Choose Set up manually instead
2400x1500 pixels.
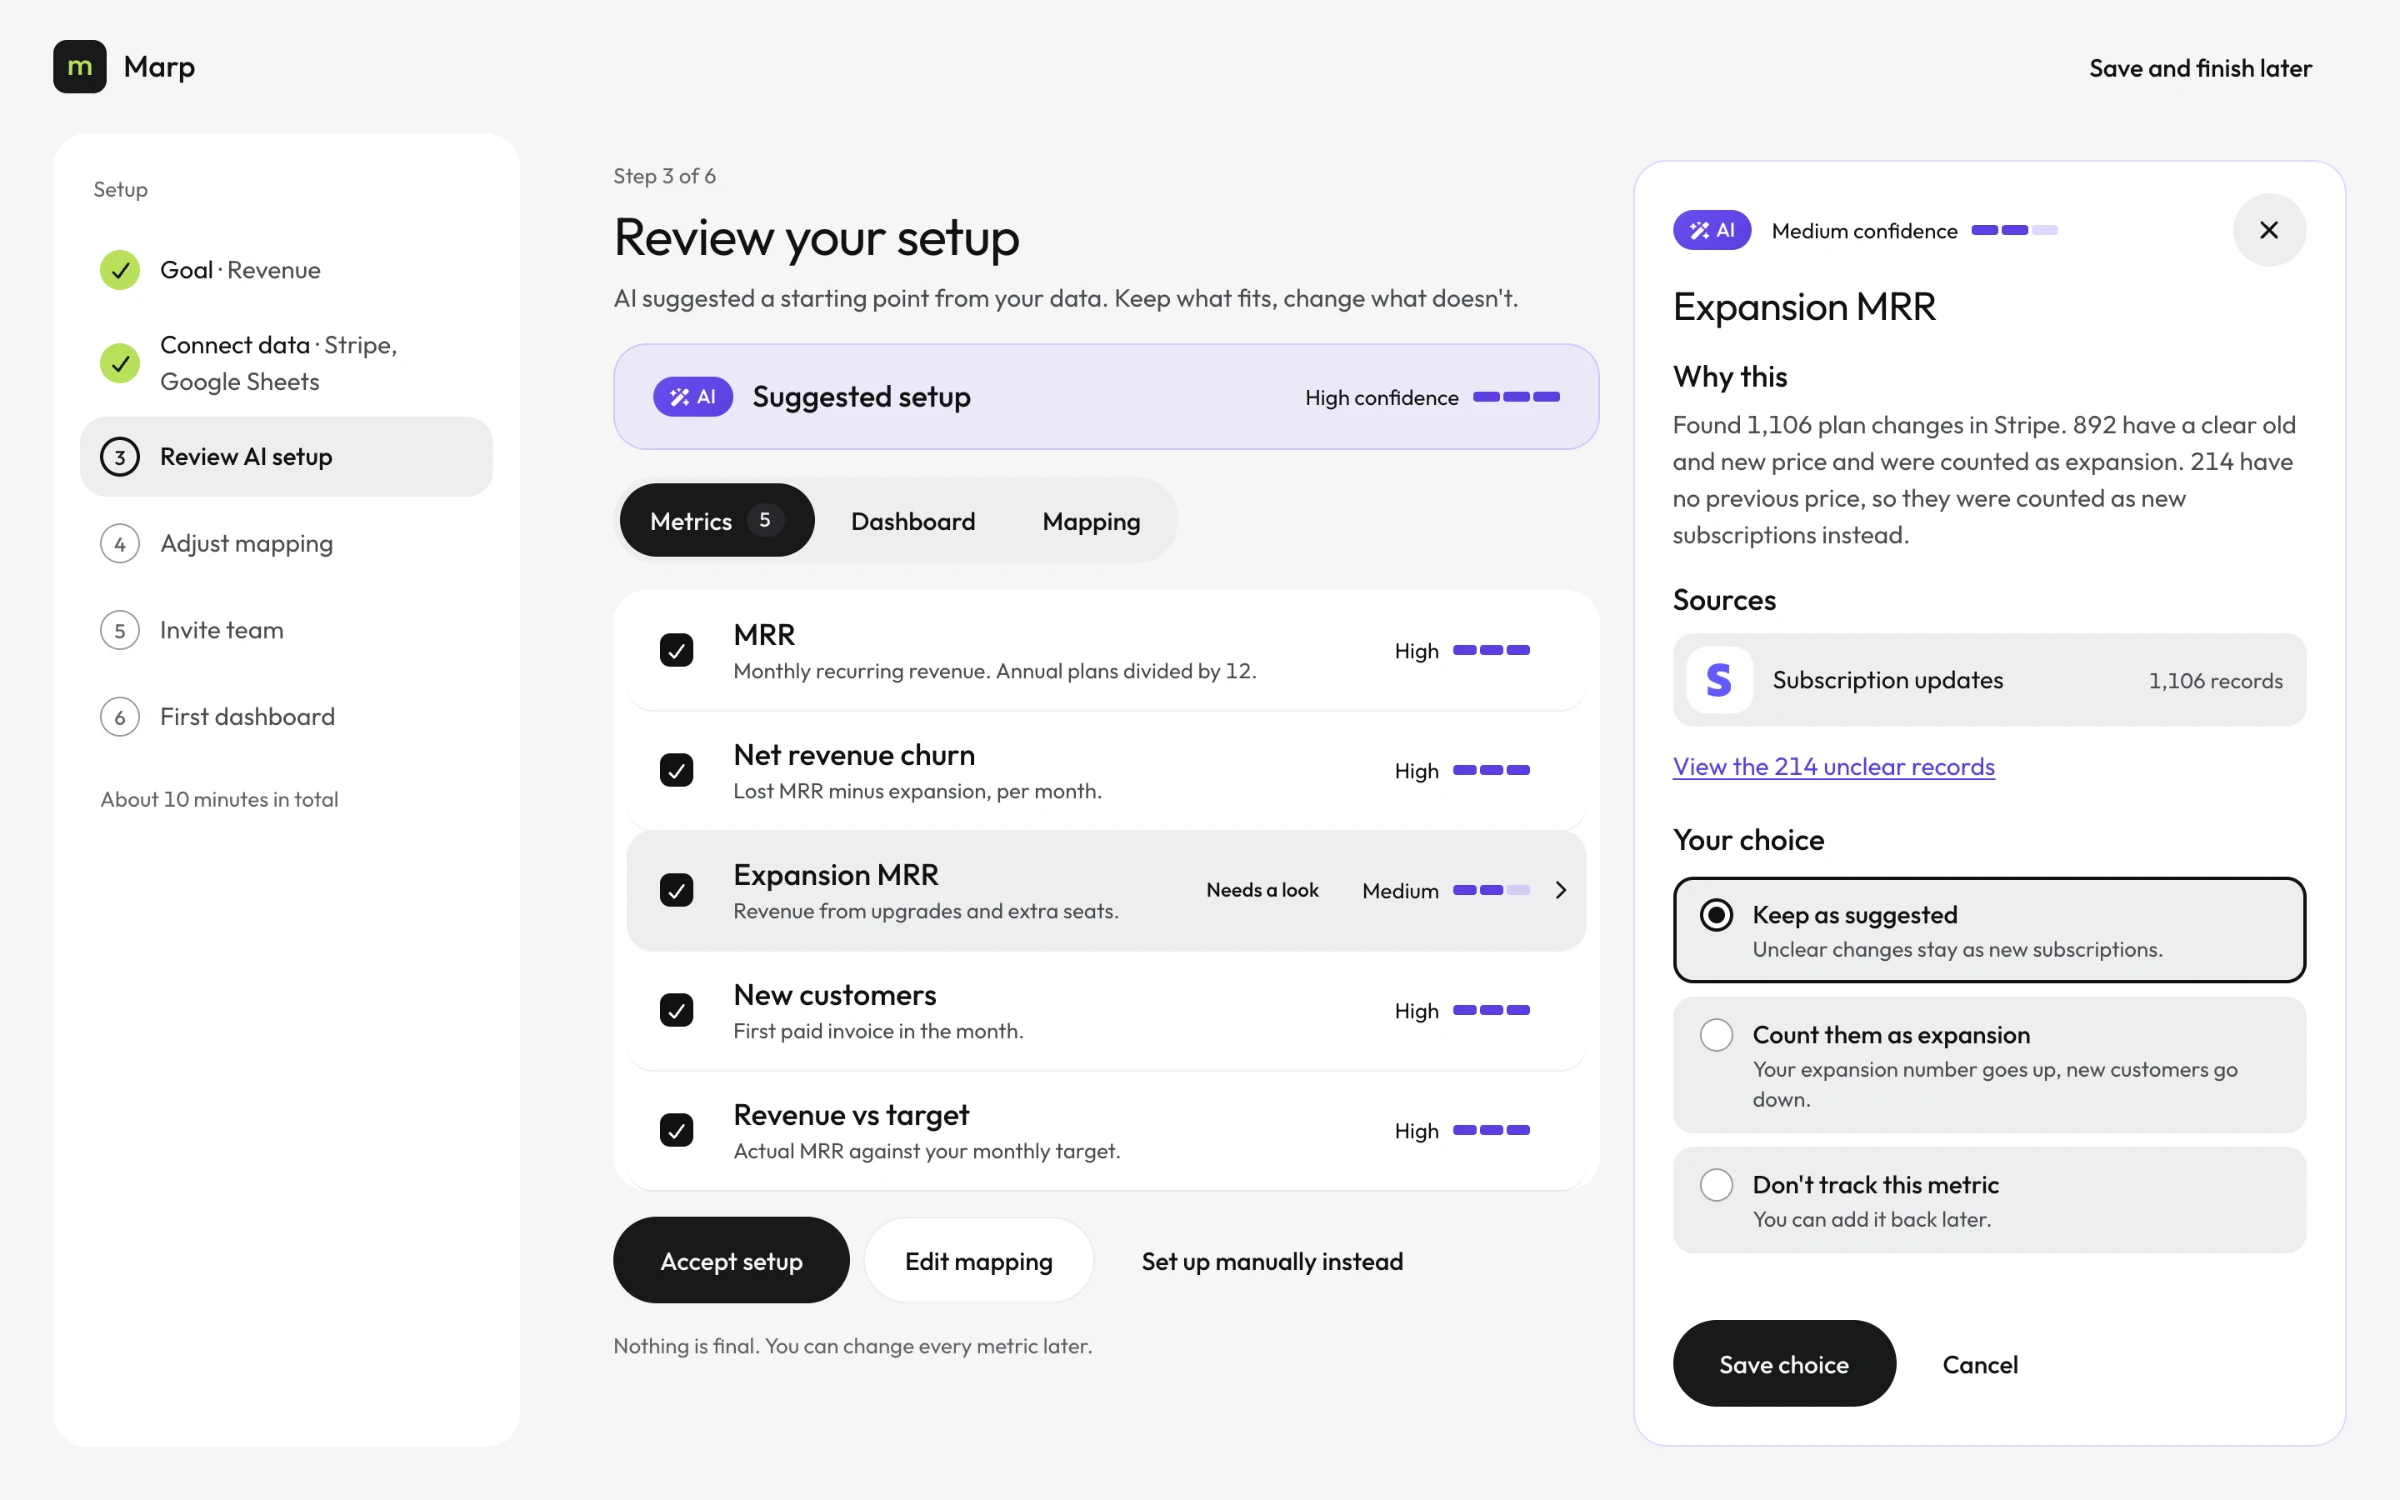pyautogui.click(x=1272, y=1261)
